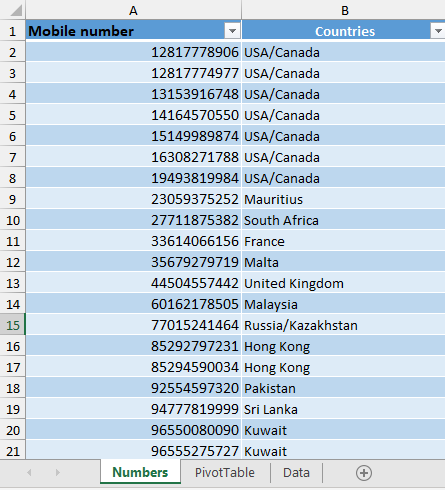
Task: Select USA/Canada cell in row 5
Action: pos(343,115)
